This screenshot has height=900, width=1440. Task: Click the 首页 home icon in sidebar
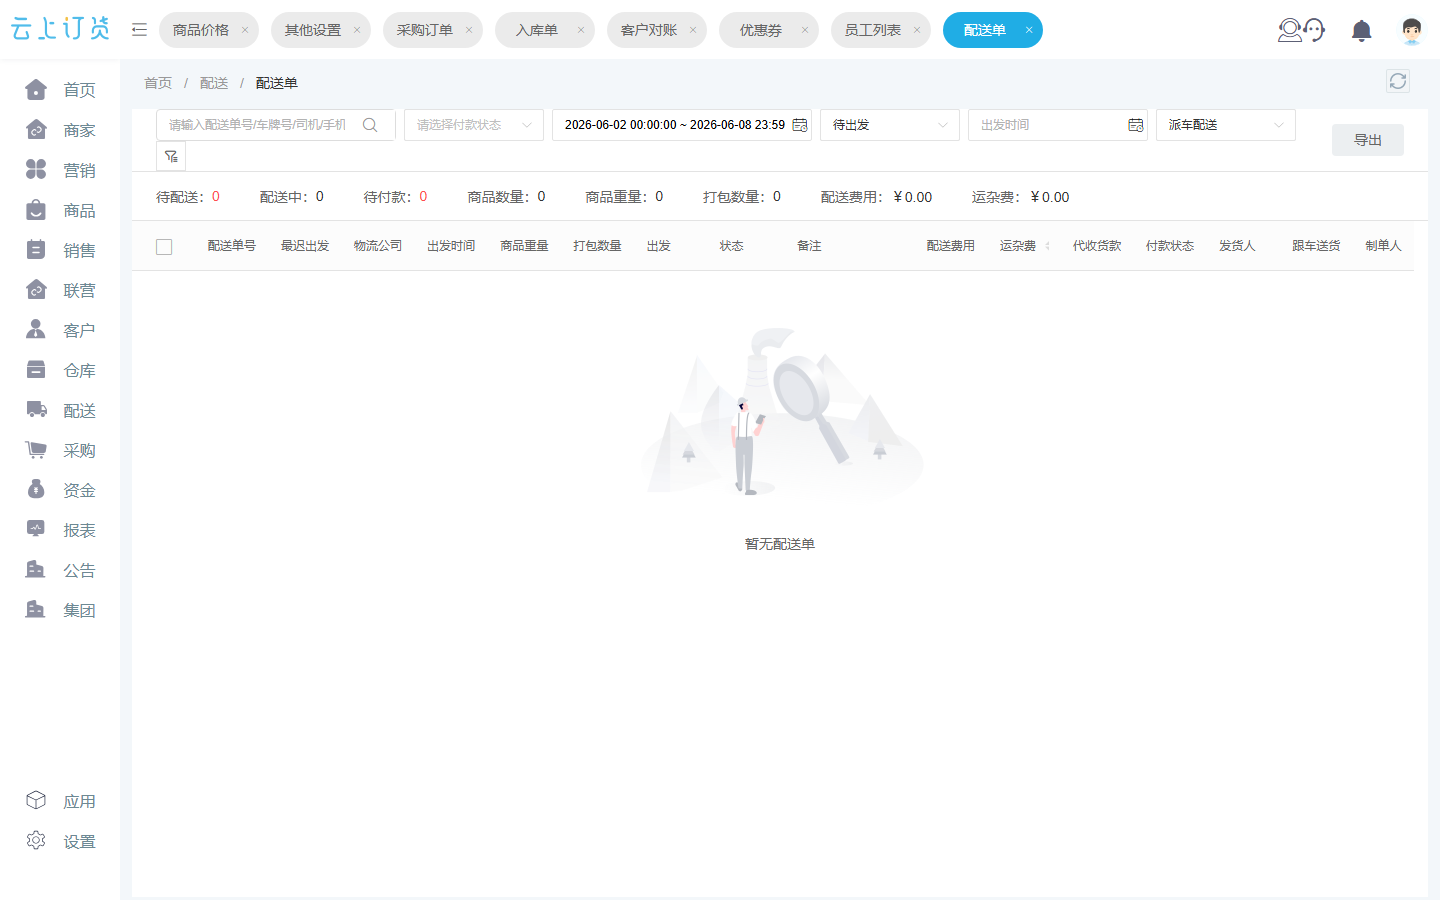click(x=36, y=90)
